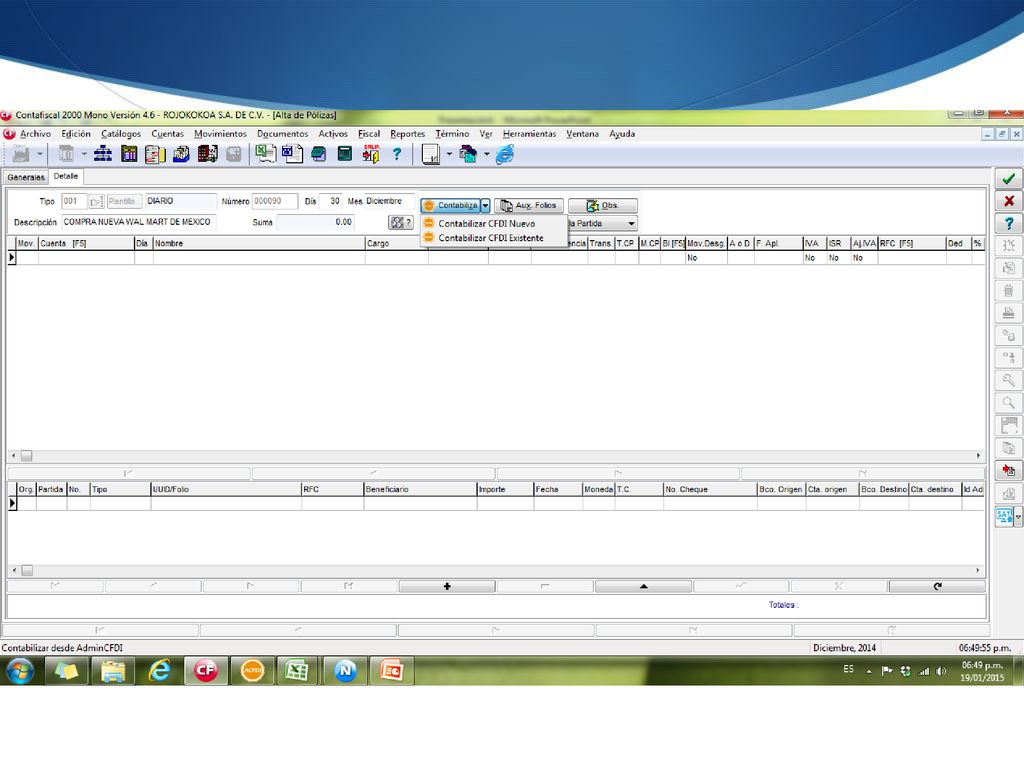This screenshot has height=768, width=1024.
Task: Click the Cuenta [F5] column header
Action: (86, 243)
